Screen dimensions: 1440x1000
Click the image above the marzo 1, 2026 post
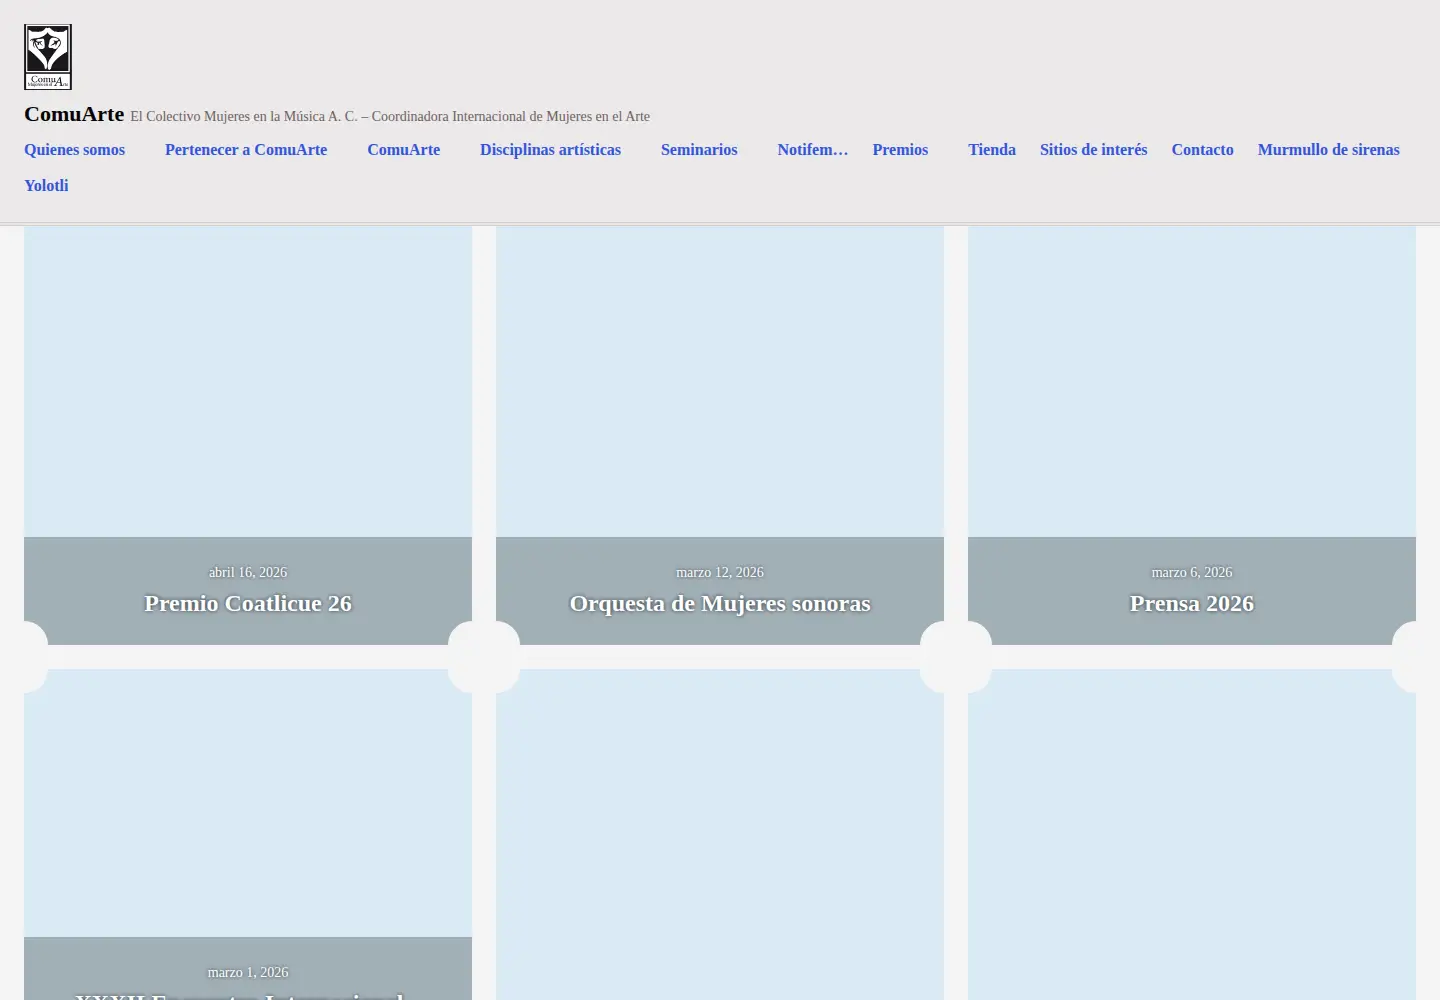pyautogui.click(x=248, y=803)
